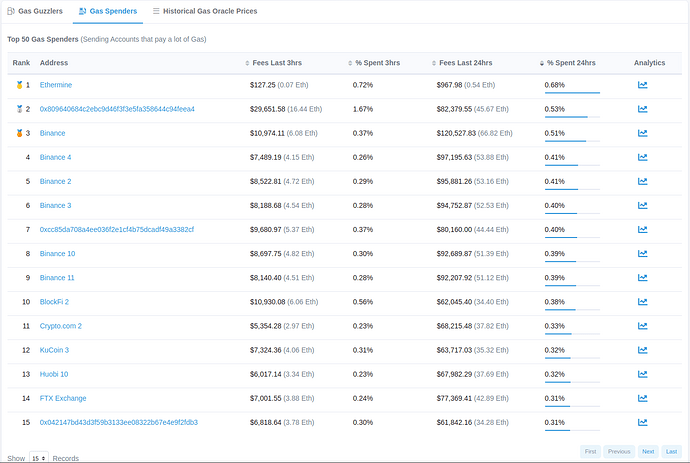This screenshot has height=463, width=690.
Task: Open analytics chart icon for Binance 11
Action: 642,278
